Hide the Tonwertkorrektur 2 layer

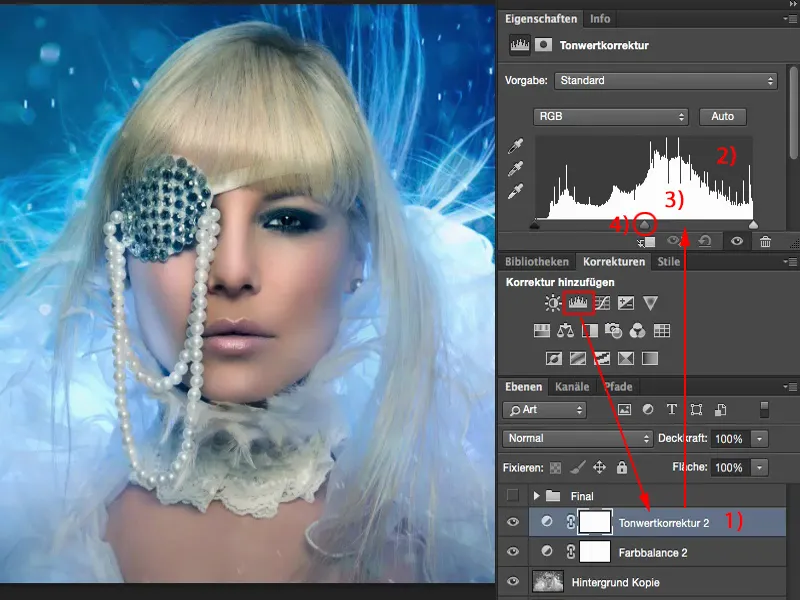pyautogui.click(x=513, y=522)
